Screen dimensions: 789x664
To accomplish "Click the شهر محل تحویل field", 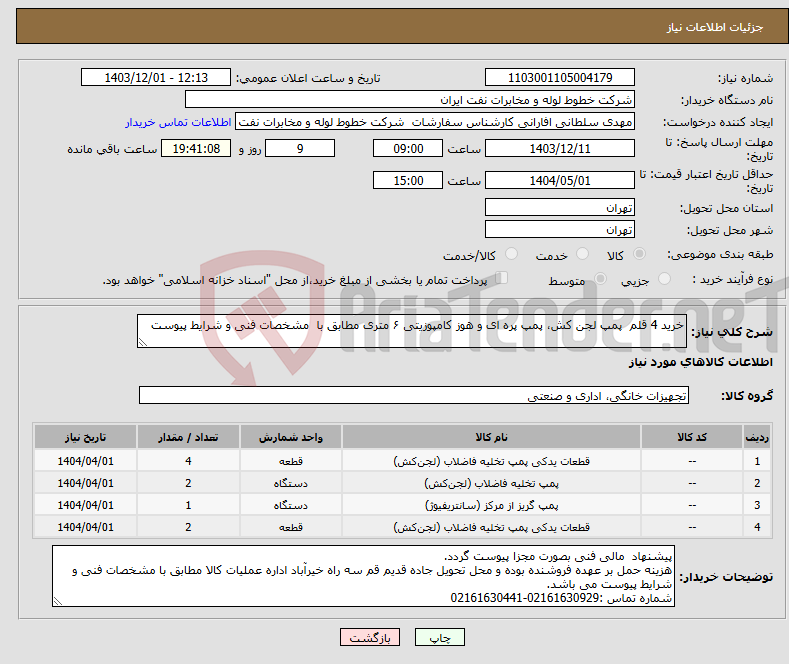I will [x=560, y=229].
